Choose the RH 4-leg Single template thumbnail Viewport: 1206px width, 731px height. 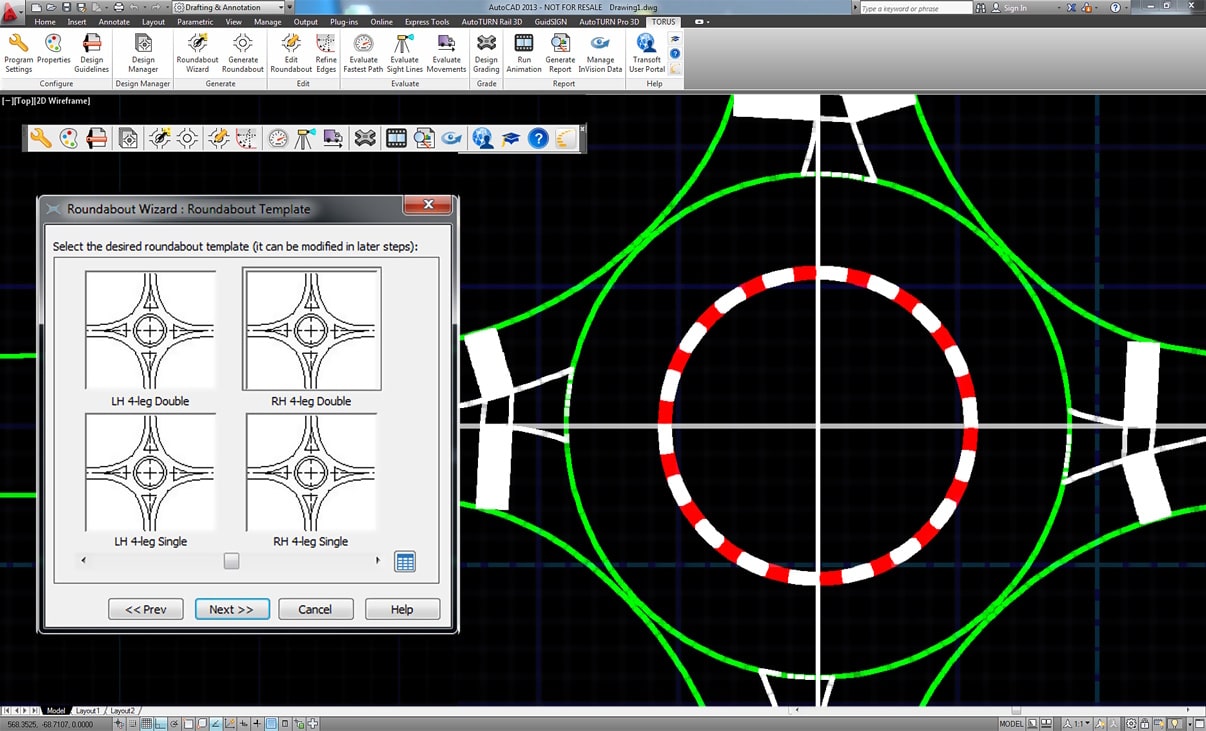coord(311,473)
